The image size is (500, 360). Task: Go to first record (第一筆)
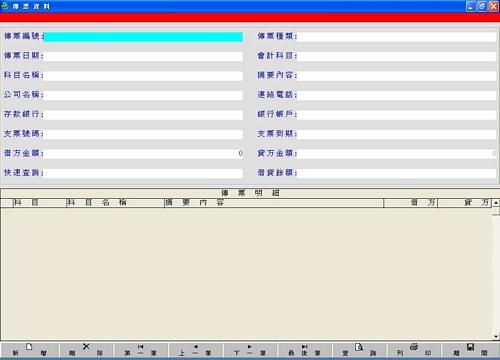[x=140, y=350]
